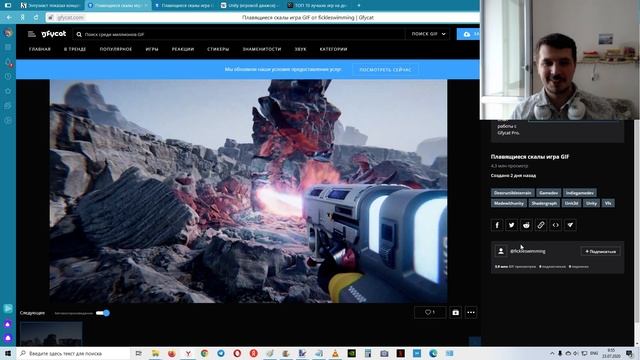Toggle the autoplay switch
The image size is (640, 360).
click(x=103, y=313)
